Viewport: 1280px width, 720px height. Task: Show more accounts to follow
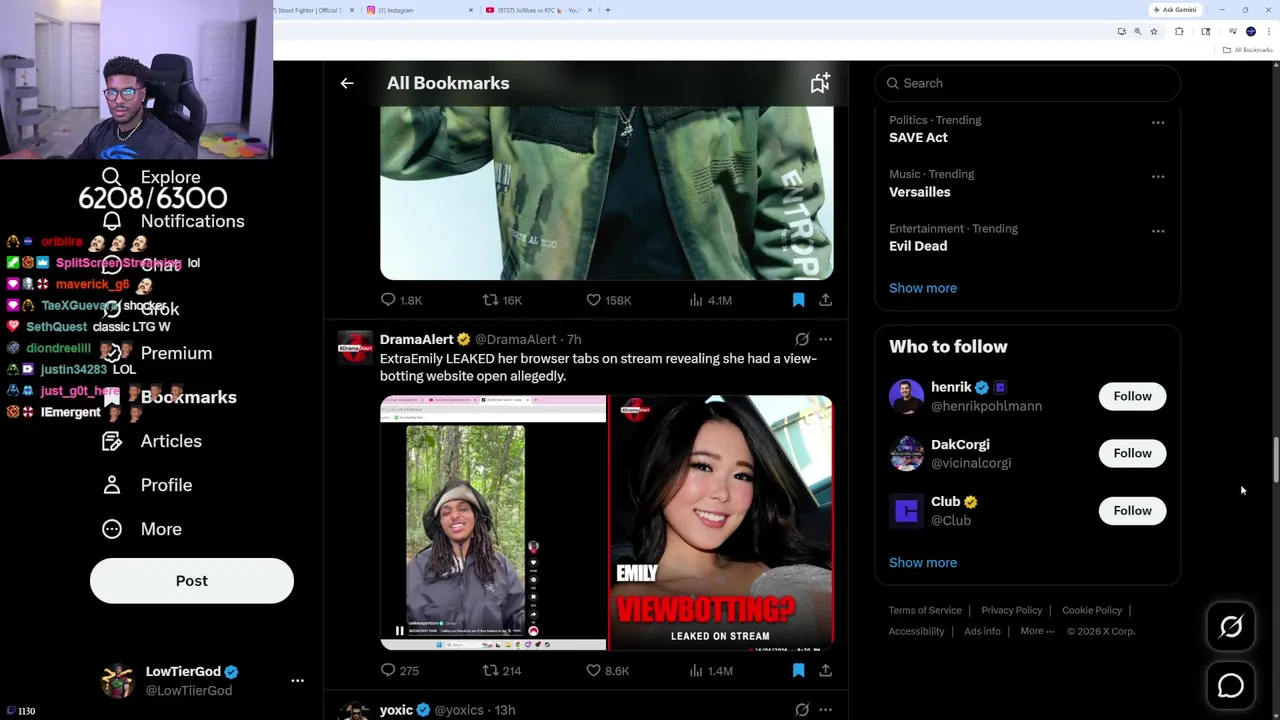coord(923,562)
